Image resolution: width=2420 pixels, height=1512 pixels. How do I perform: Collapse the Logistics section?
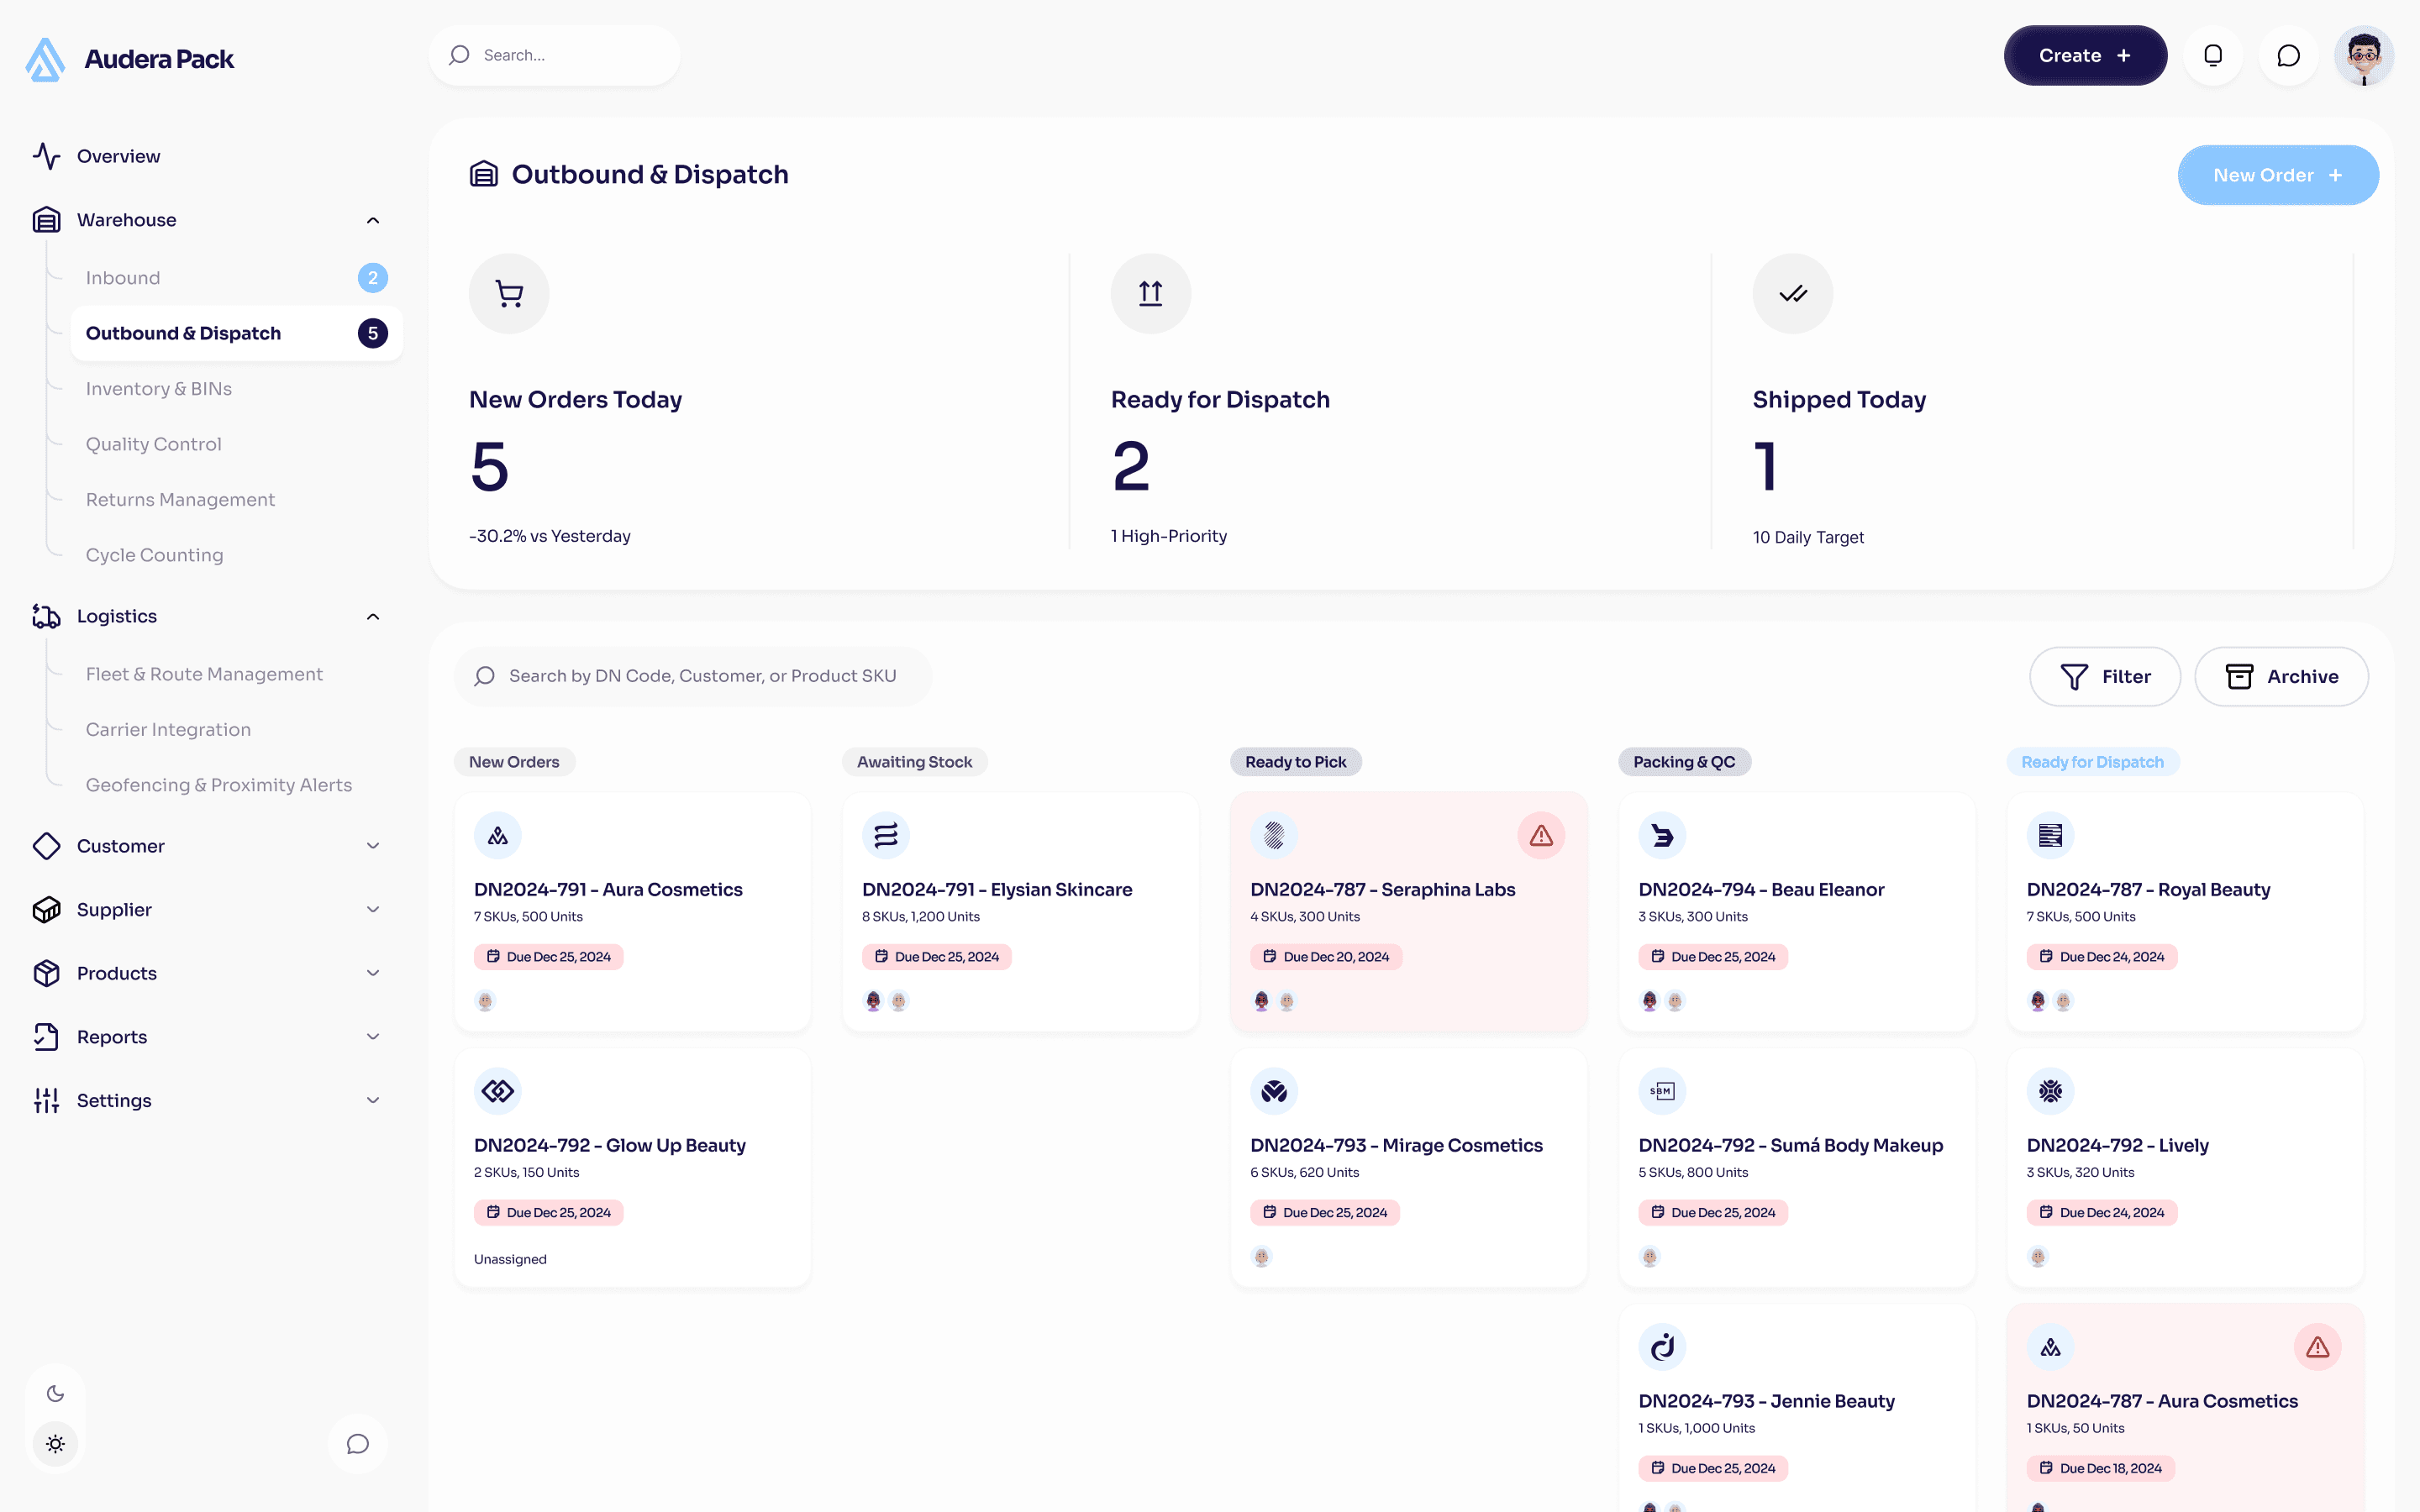(x=372, y=616)
